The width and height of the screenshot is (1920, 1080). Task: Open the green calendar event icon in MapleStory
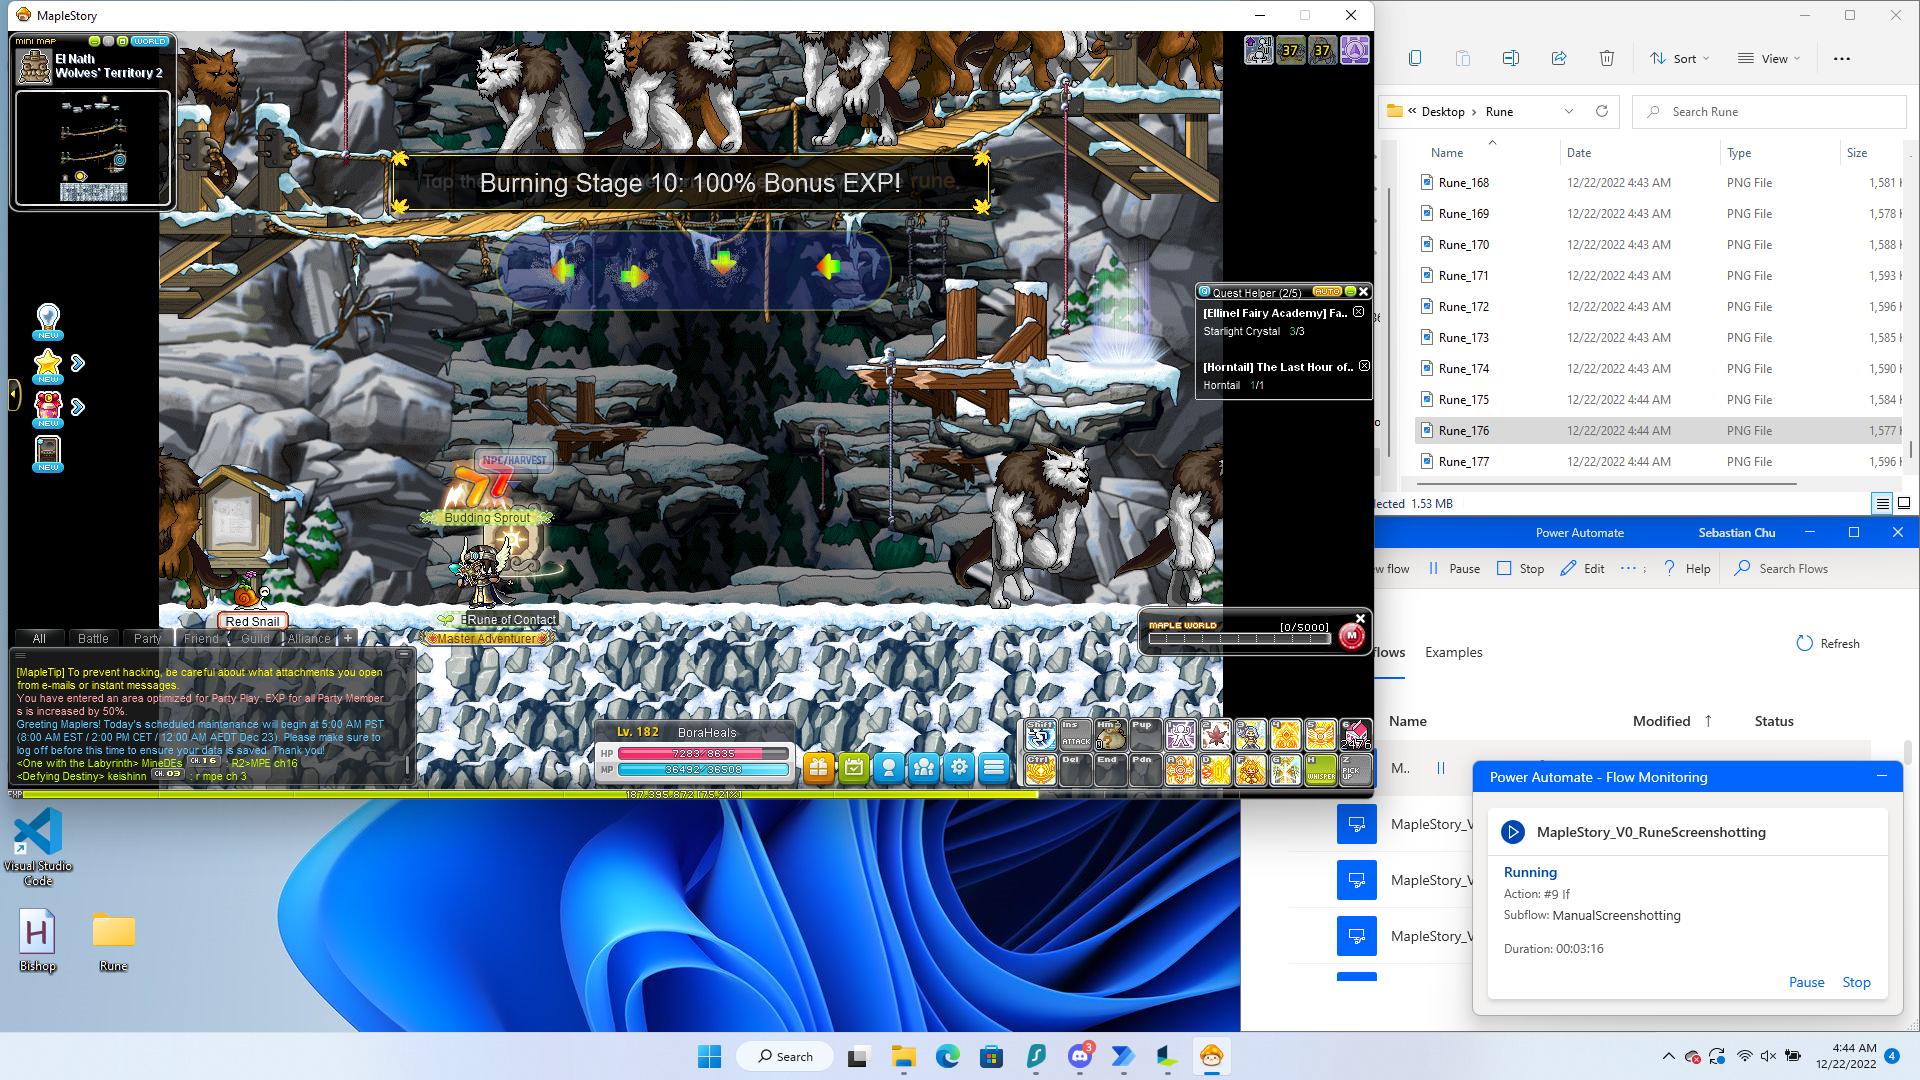point(853,768)
